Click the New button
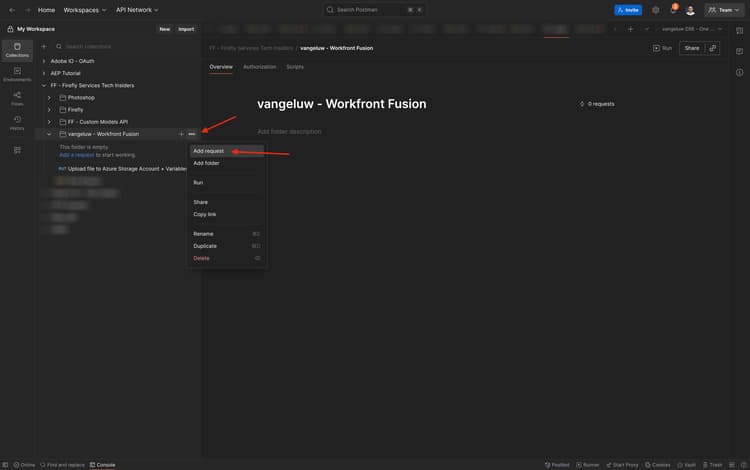Image resolution: width=750 pixels, height=470 pixels. 165,29
